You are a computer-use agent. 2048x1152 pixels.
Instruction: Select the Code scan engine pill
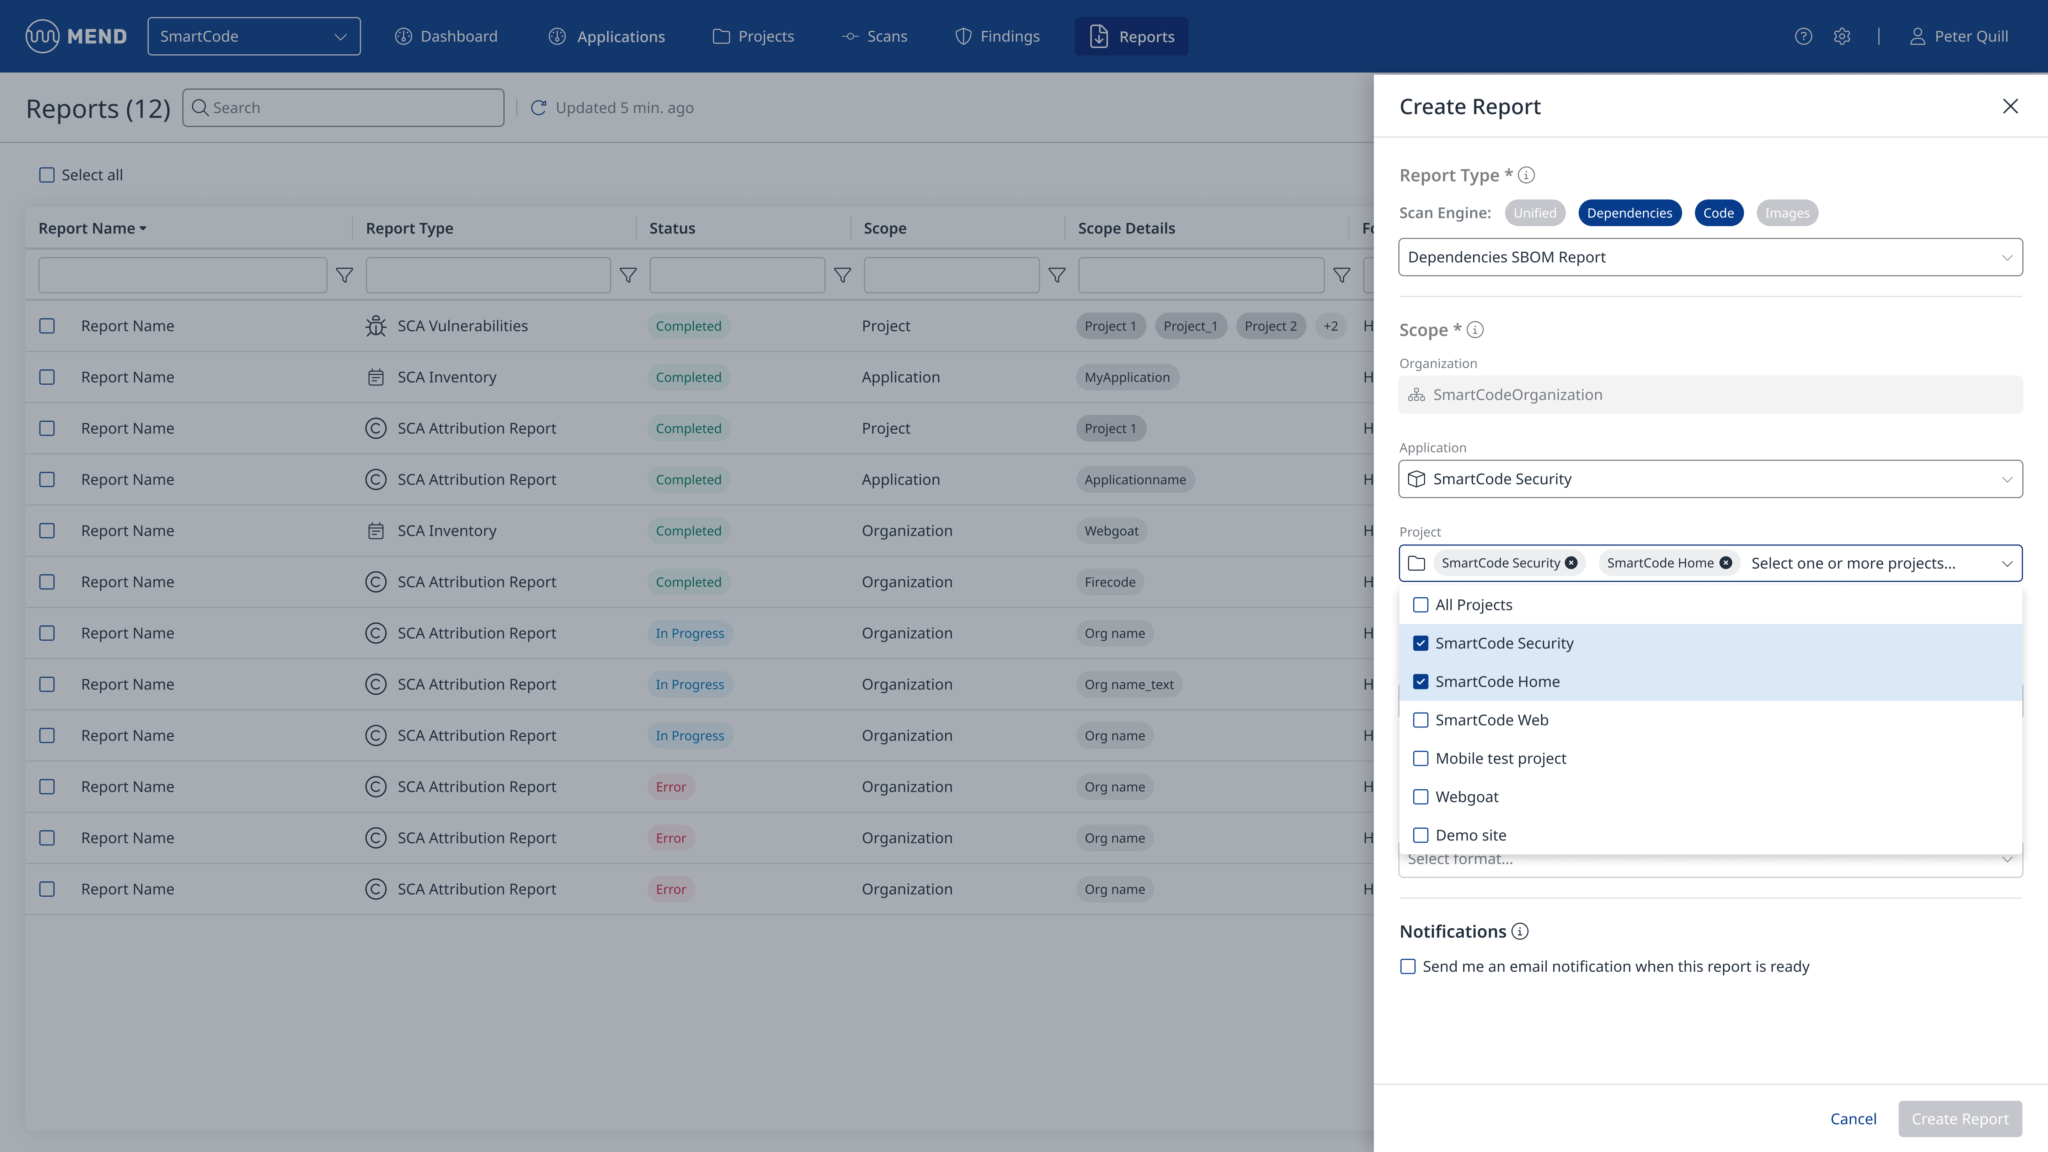pos(1718,213)
